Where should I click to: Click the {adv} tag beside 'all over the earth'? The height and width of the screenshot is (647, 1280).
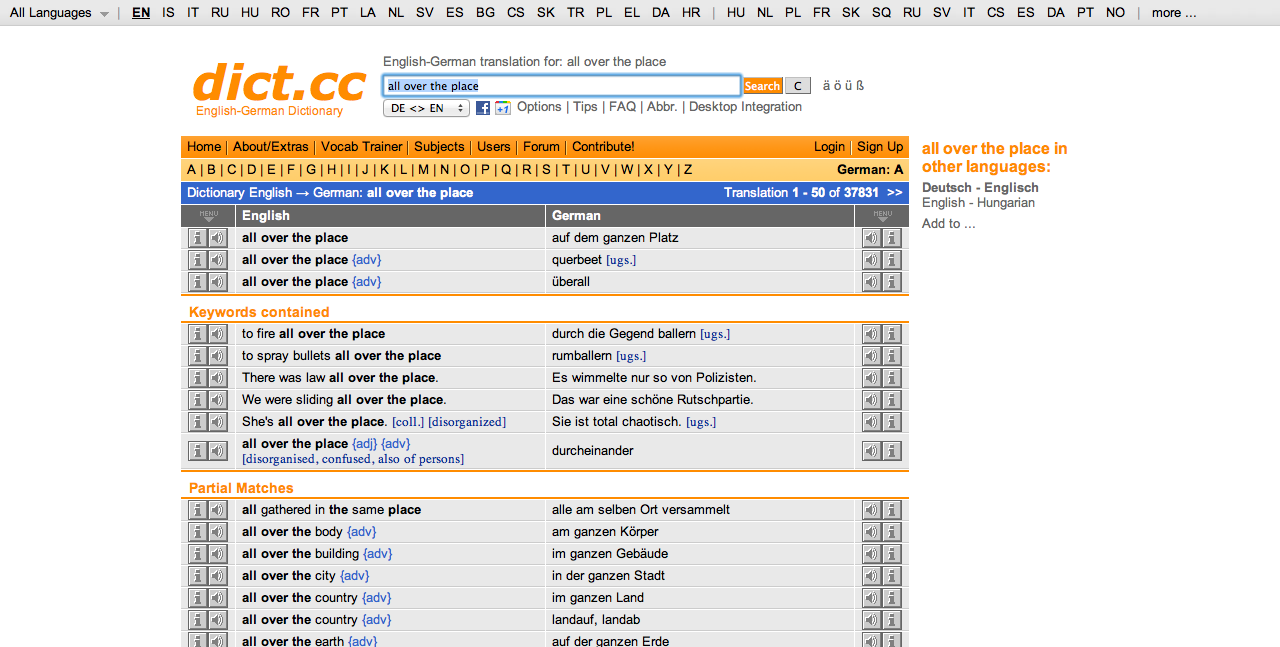pyautogui.click(x=362, y=641)
